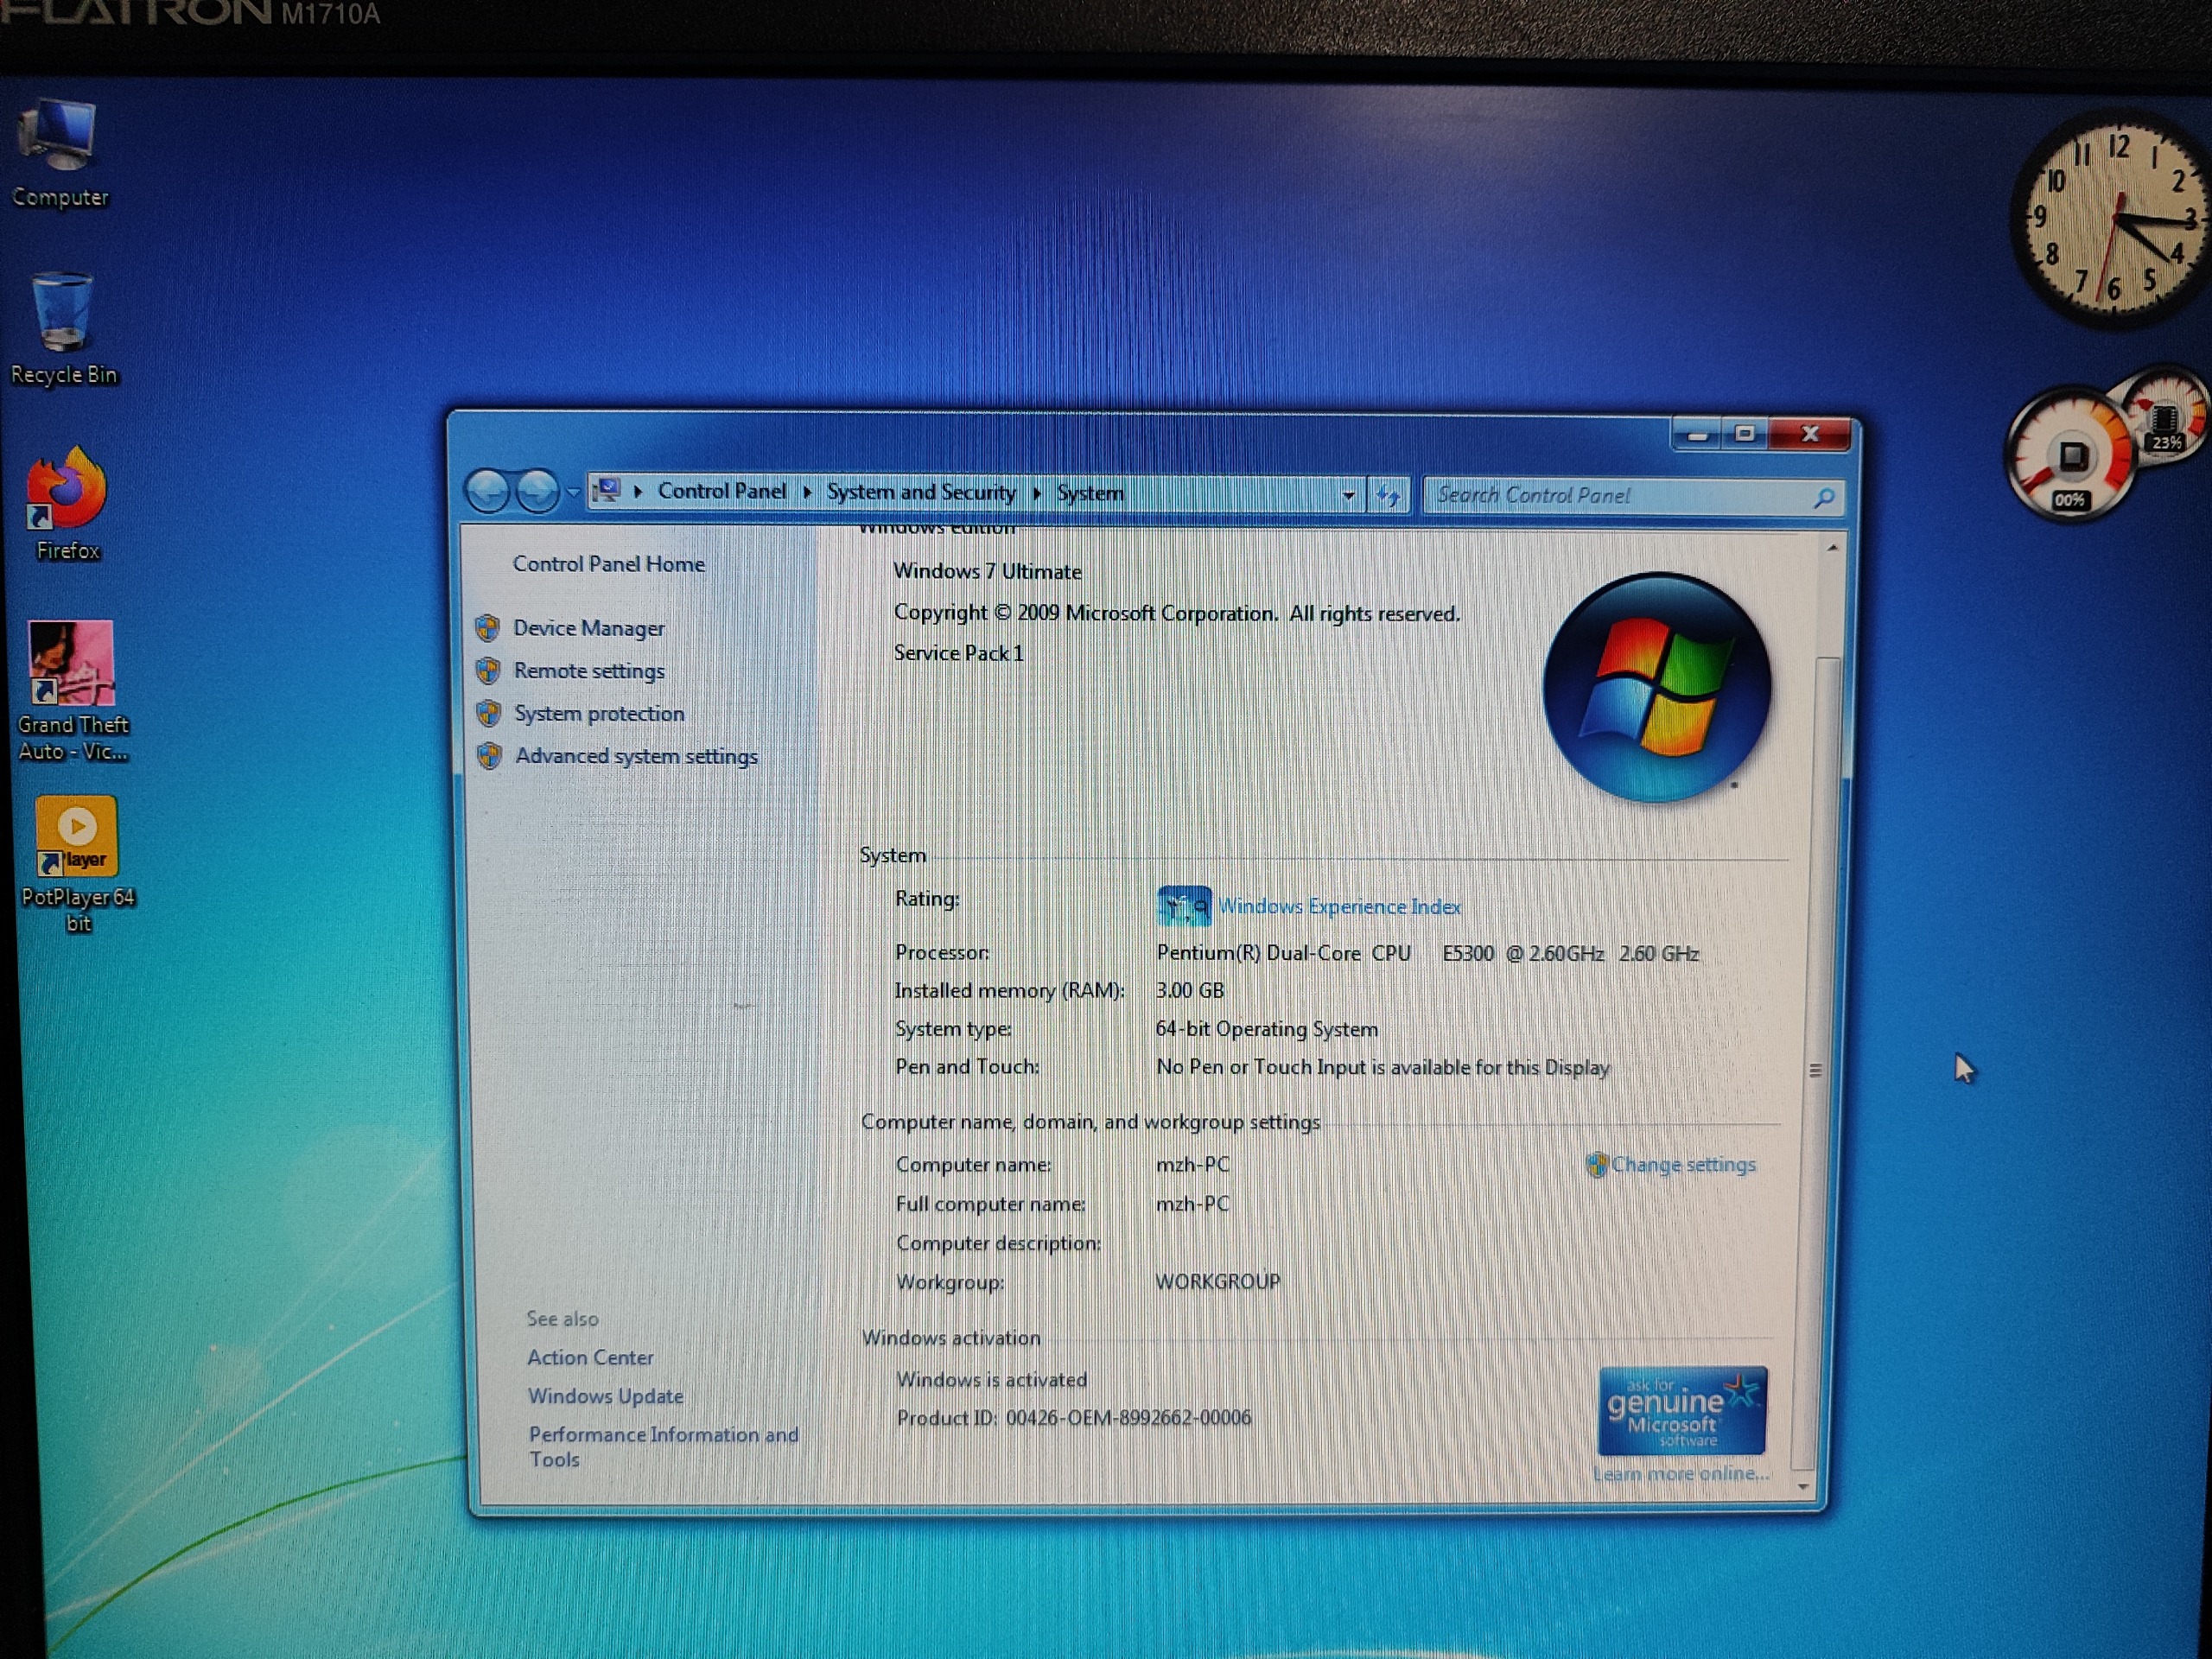Open Remote settings link
2212x1659 pixels.
589,671
